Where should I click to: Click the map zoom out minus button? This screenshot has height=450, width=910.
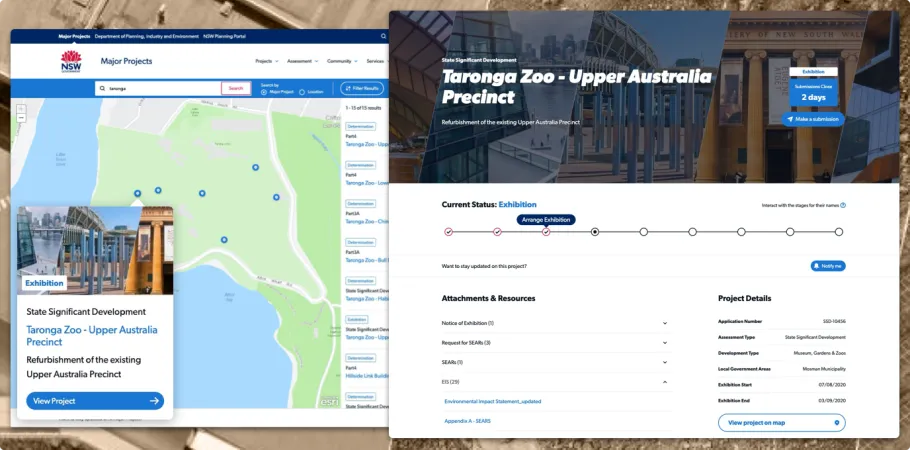pos(21,118)
